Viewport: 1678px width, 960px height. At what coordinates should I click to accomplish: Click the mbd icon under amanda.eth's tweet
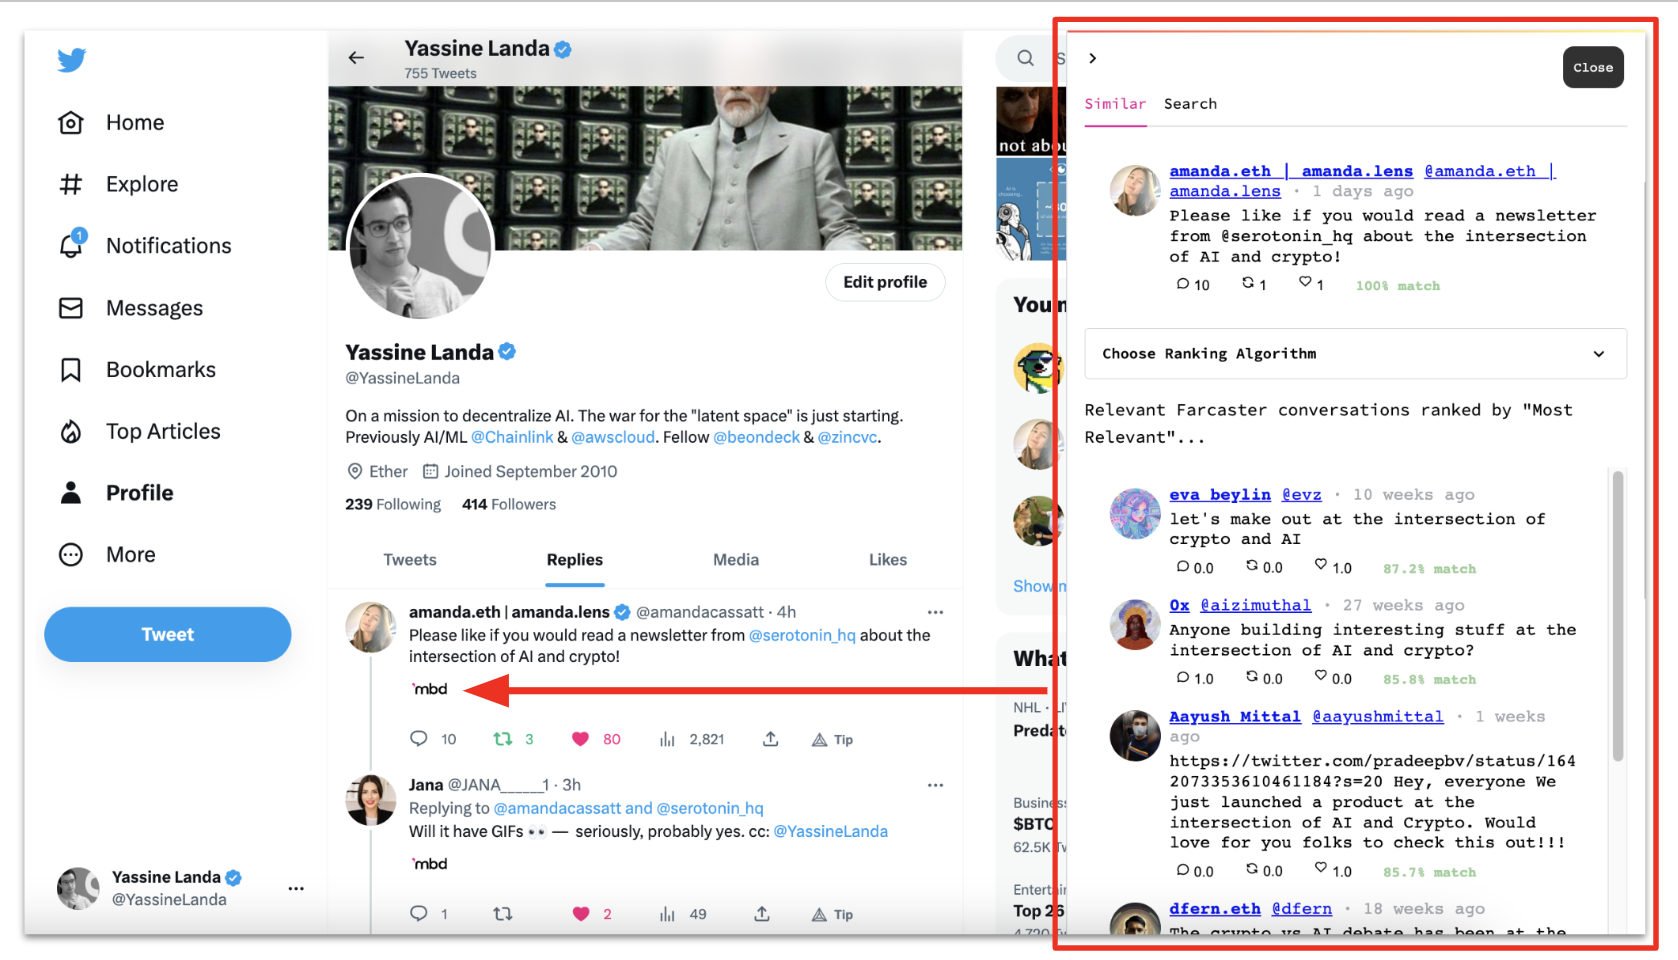point(430,689)
